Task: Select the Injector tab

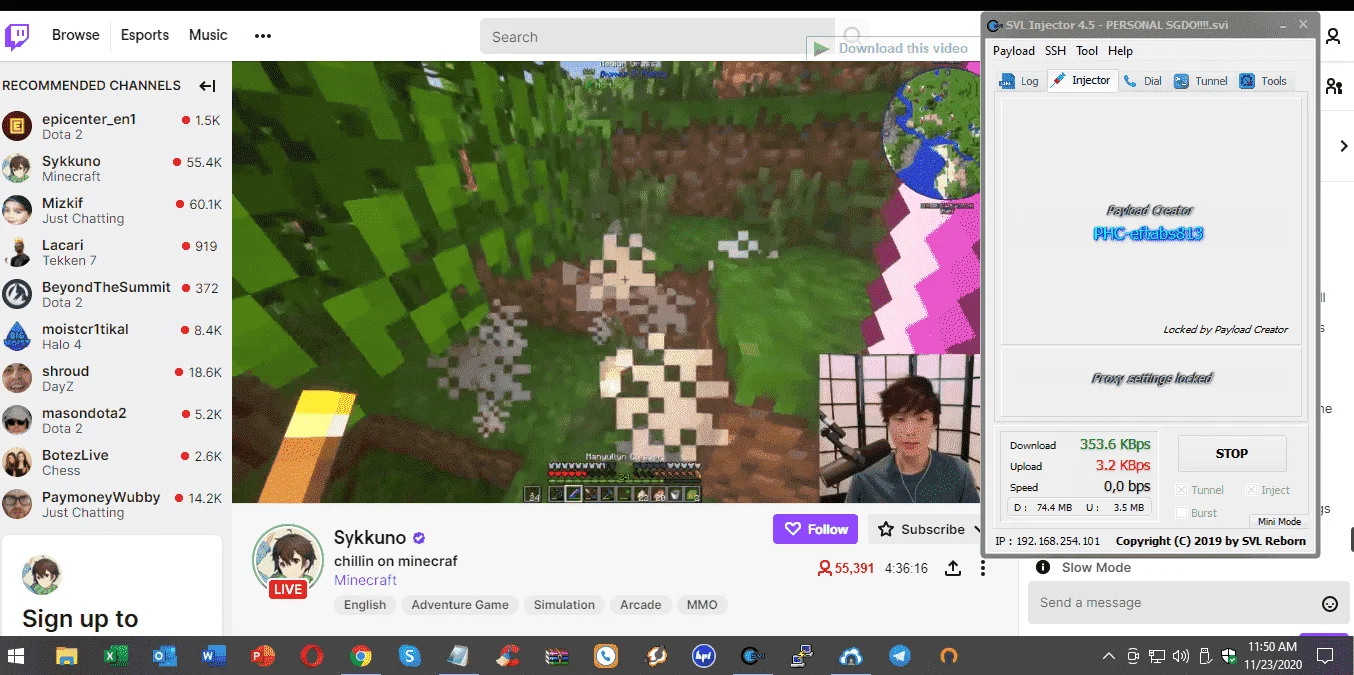Action: (1081, 80)
